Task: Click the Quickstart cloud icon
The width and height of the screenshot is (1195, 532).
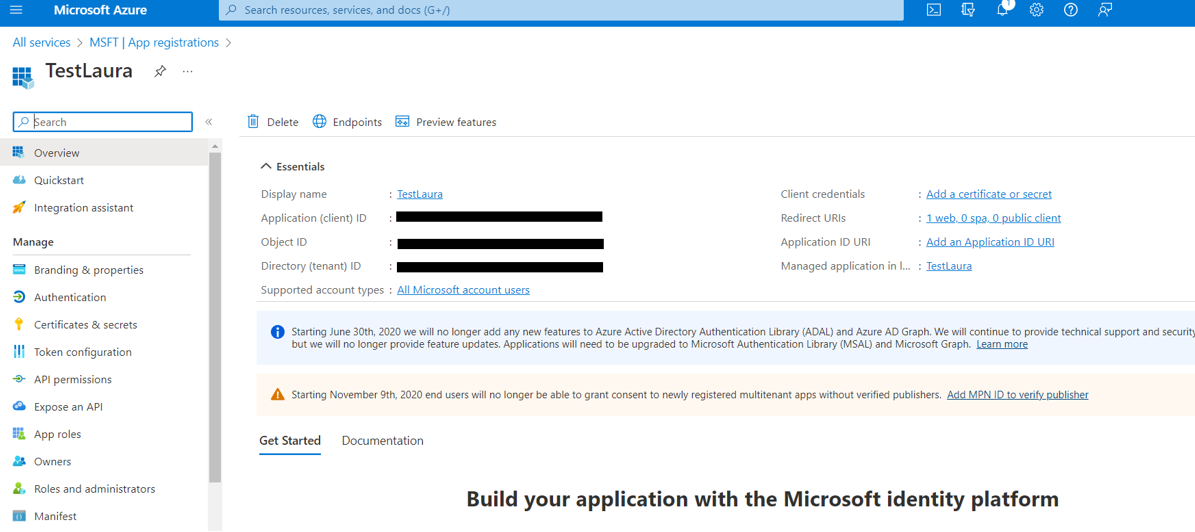Action: coord(20,180)
